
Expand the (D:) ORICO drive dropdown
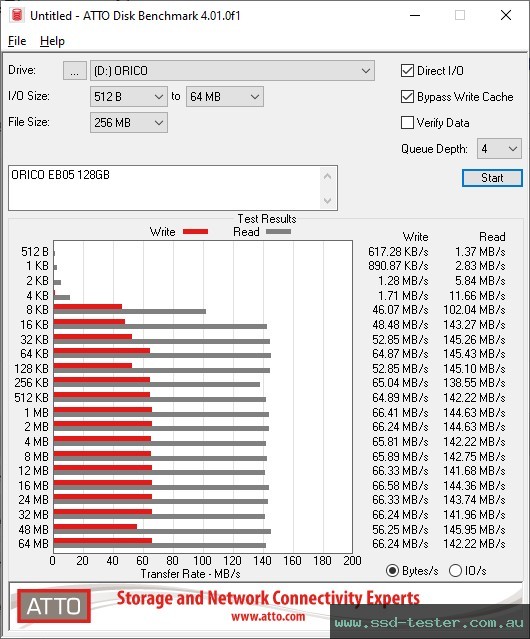click(232, 71)
